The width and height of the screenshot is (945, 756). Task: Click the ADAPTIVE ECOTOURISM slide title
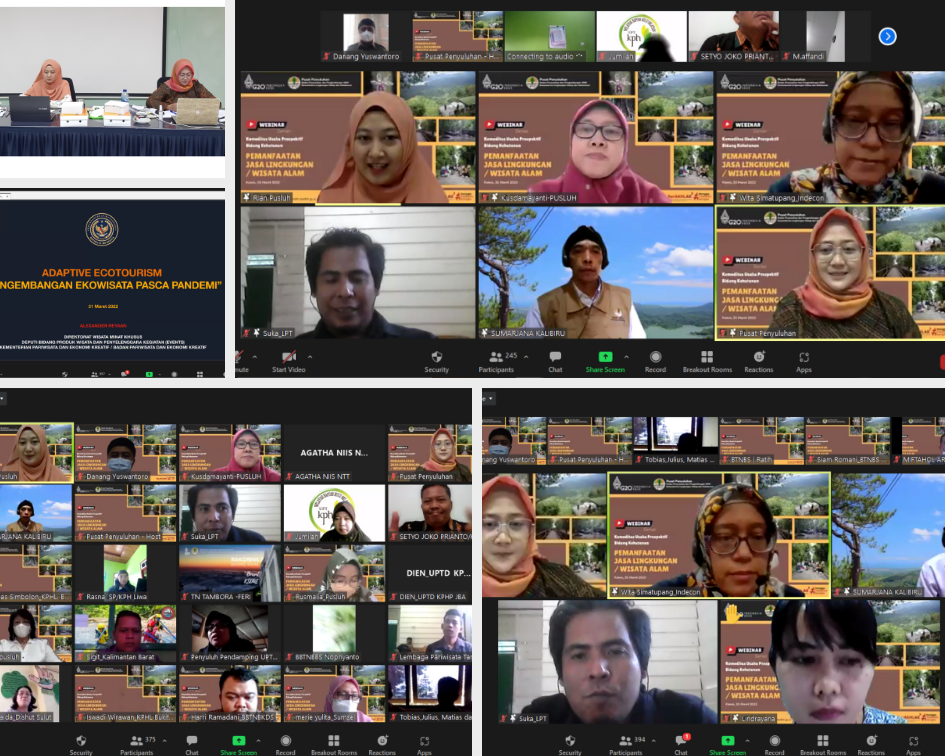pyautogui.click(x=101, y=272)
